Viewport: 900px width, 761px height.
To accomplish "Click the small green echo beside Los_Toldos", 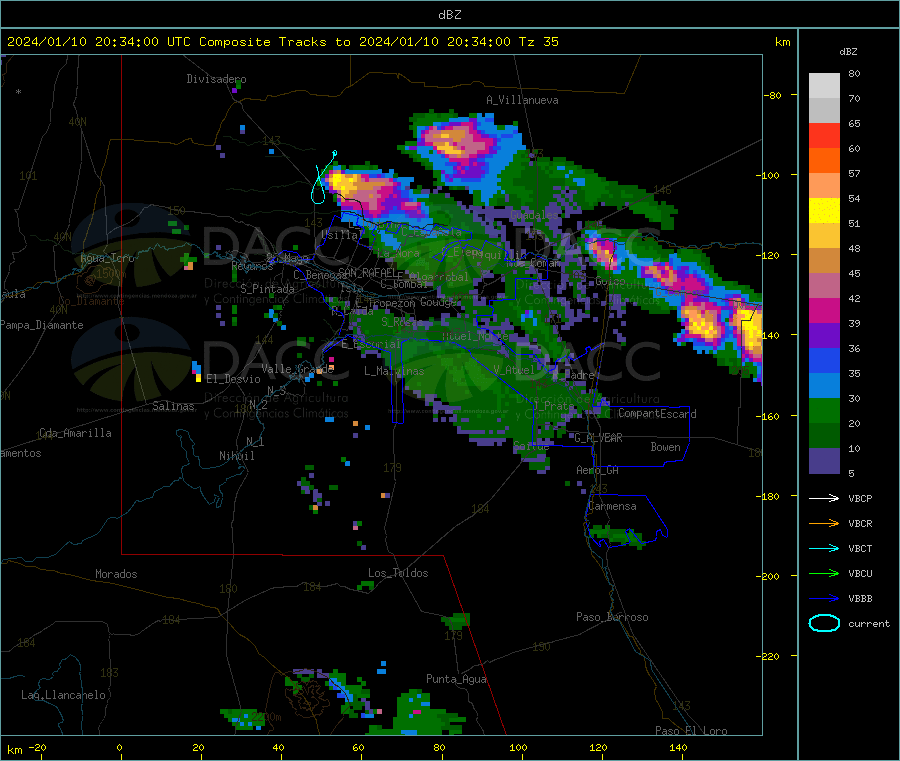I will pyautogui.click(x=366, y=586).
